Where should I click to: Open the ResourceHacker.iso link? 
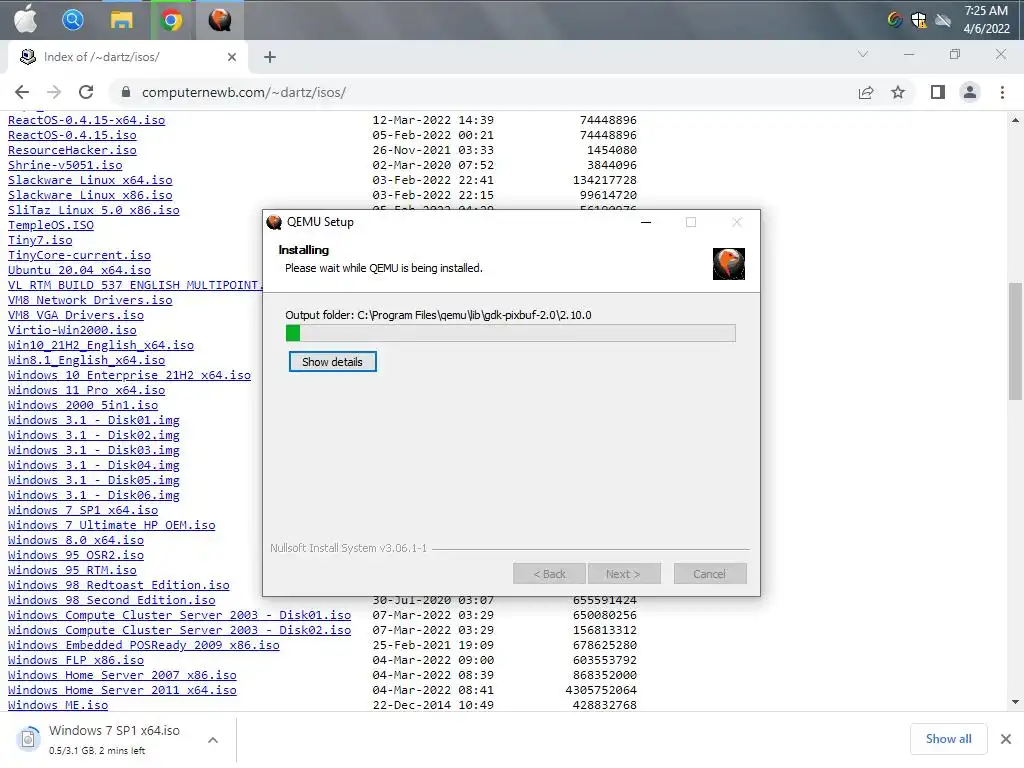[72, 150]
